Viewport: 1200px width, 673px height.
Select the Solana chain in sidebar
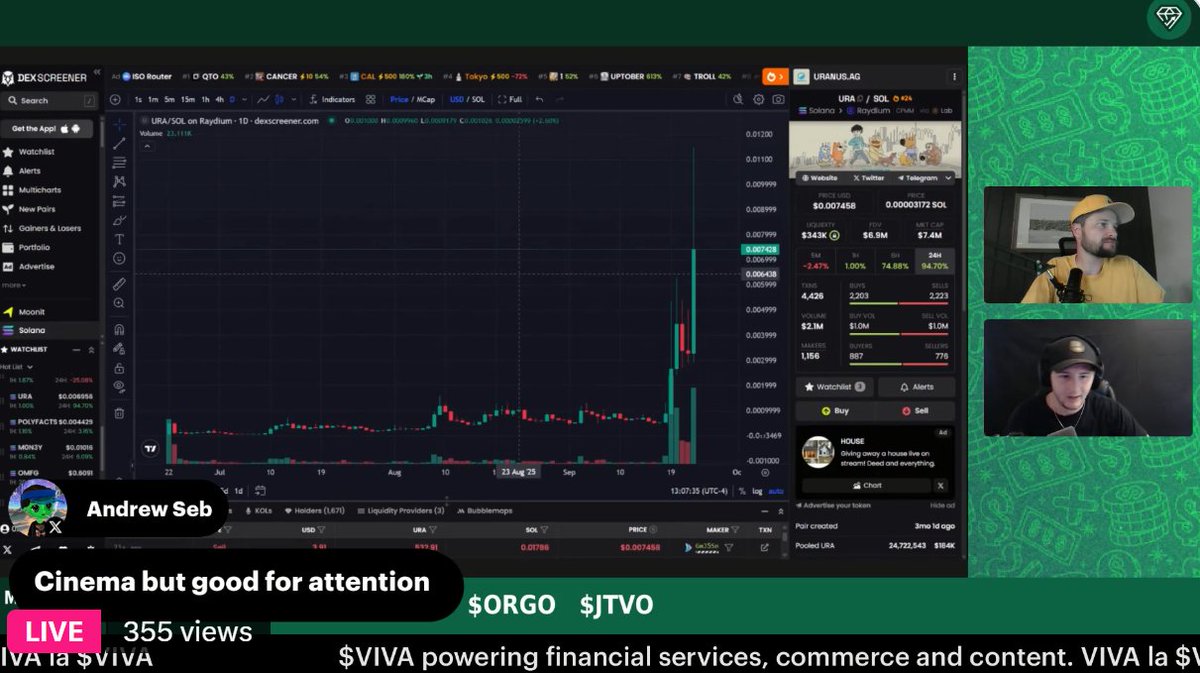click(50, 330)
